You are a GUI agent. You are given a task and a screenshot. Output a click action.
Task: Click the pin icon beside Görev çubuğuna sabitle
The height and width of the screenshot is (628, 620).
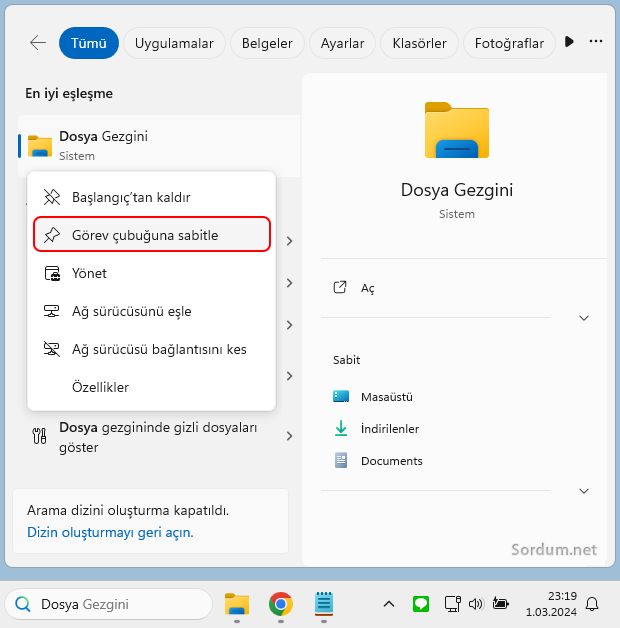[x=52, y=235]
